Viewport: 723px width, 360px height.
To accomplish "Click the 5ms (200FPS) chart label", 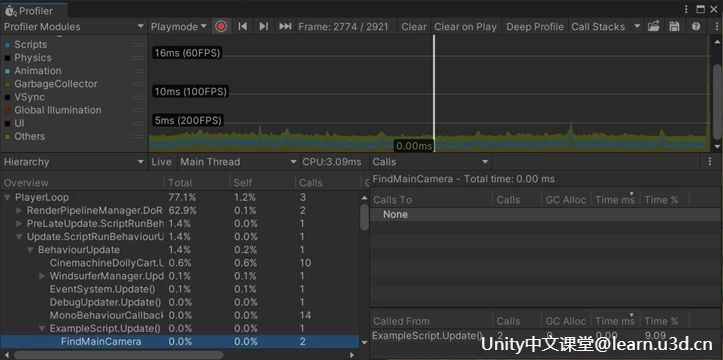I will click(188, 121).
